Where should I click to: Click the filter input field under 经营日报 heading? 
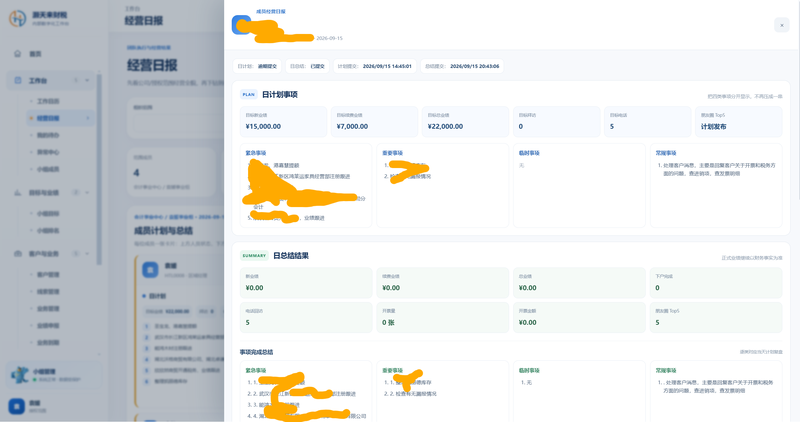coord(178,123)
